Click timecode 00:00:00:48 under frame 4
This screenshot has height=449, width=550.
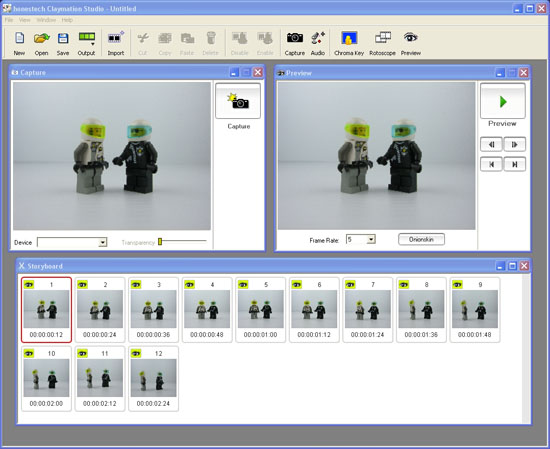click(207, 335)
